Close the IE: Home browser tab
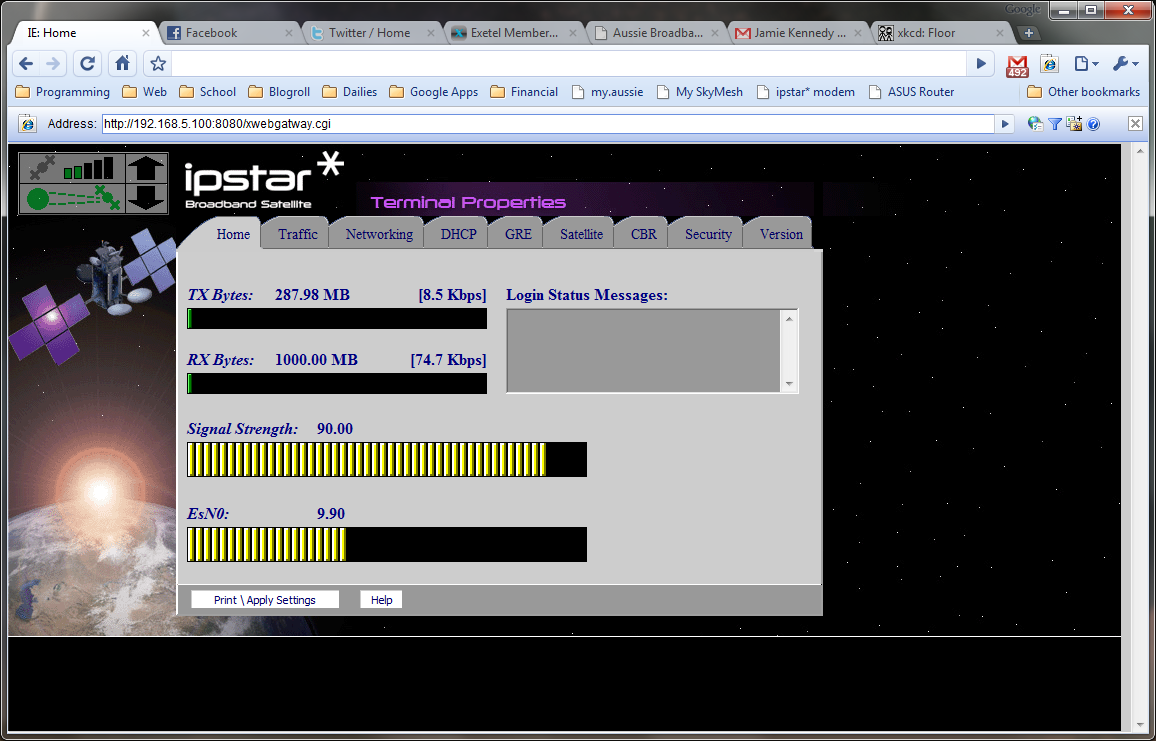Screen dimensions: 1156x741 146,33
